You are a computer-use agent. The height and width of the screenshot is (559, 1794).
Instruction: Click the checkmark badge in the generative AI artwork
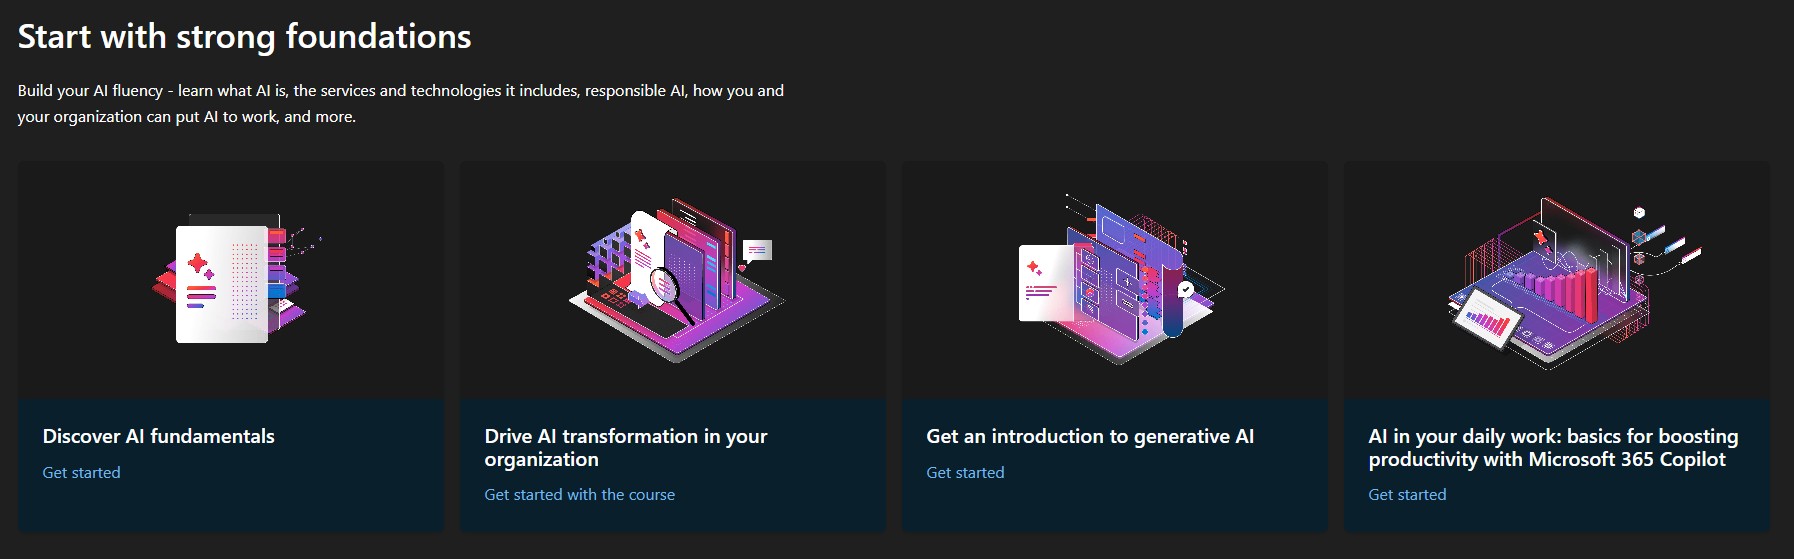coord(1185,290)
